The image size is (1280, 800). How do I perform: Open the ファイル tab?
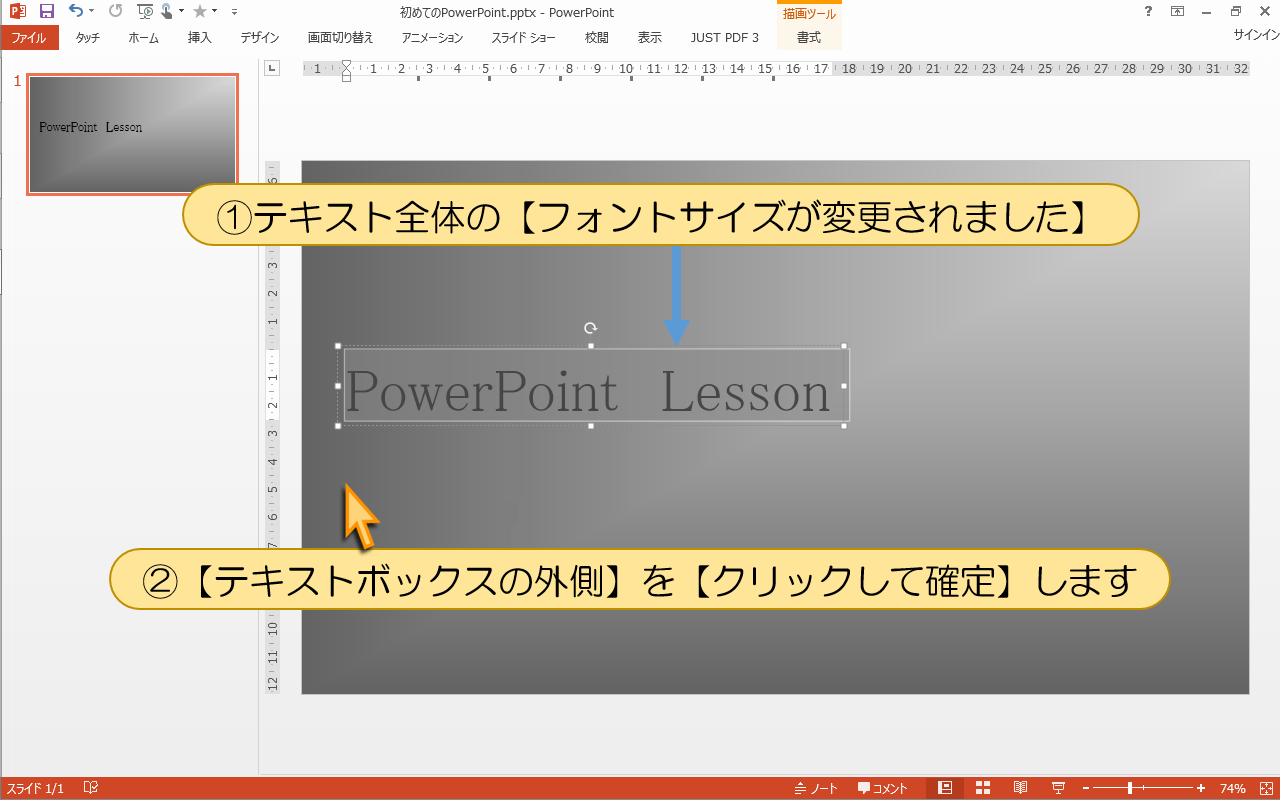pos(29,38)
